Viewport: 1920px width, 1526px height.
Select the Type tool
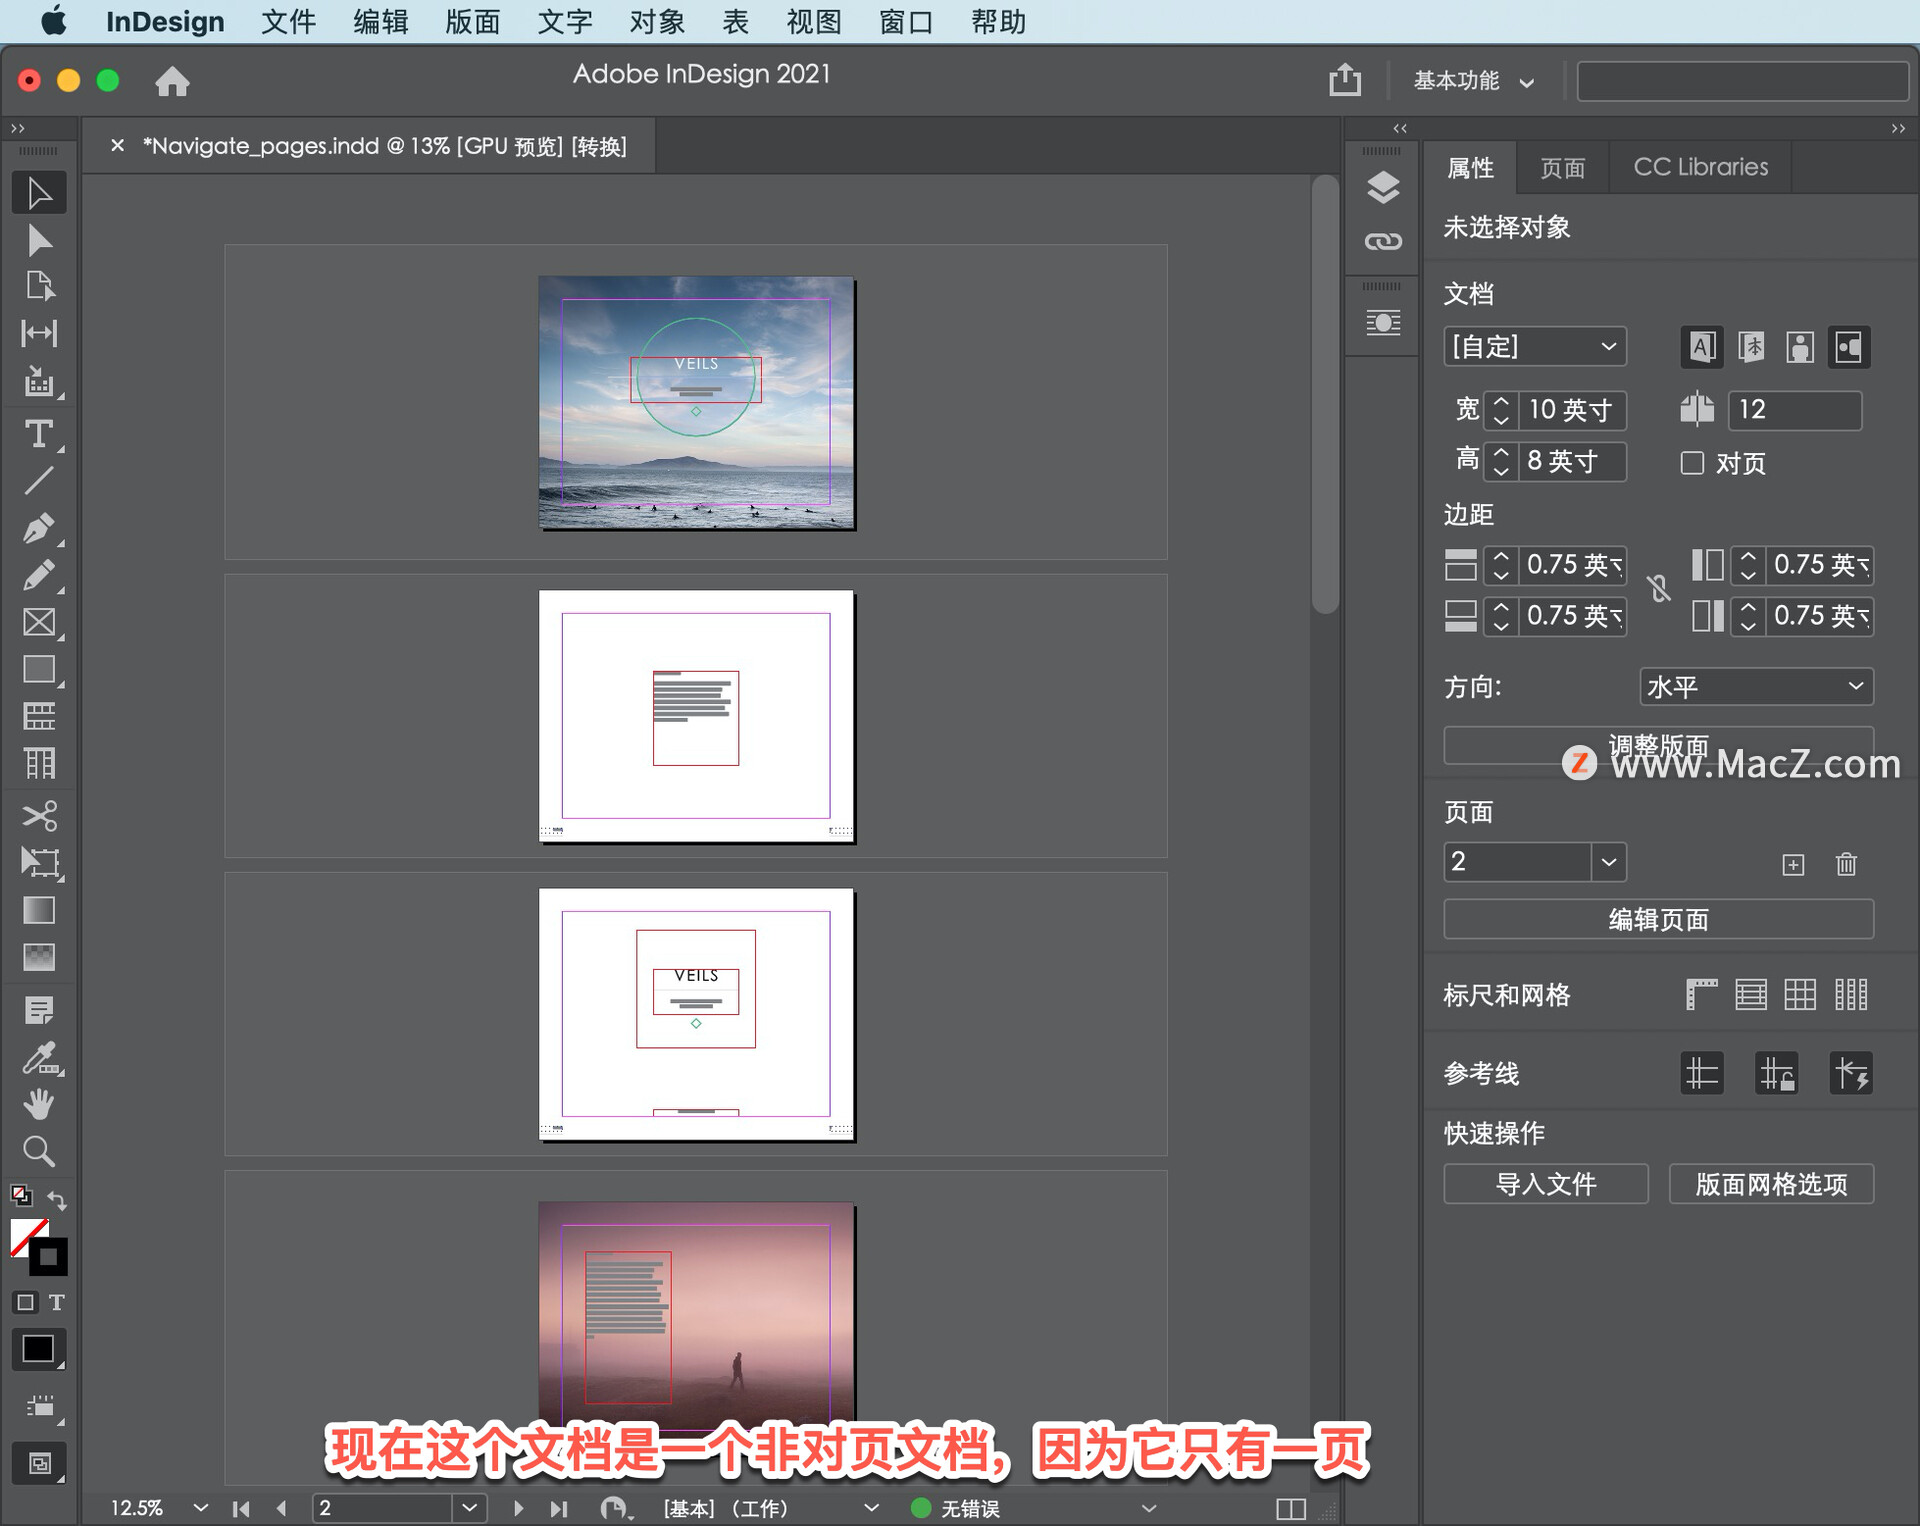click(x=39, y=433)
